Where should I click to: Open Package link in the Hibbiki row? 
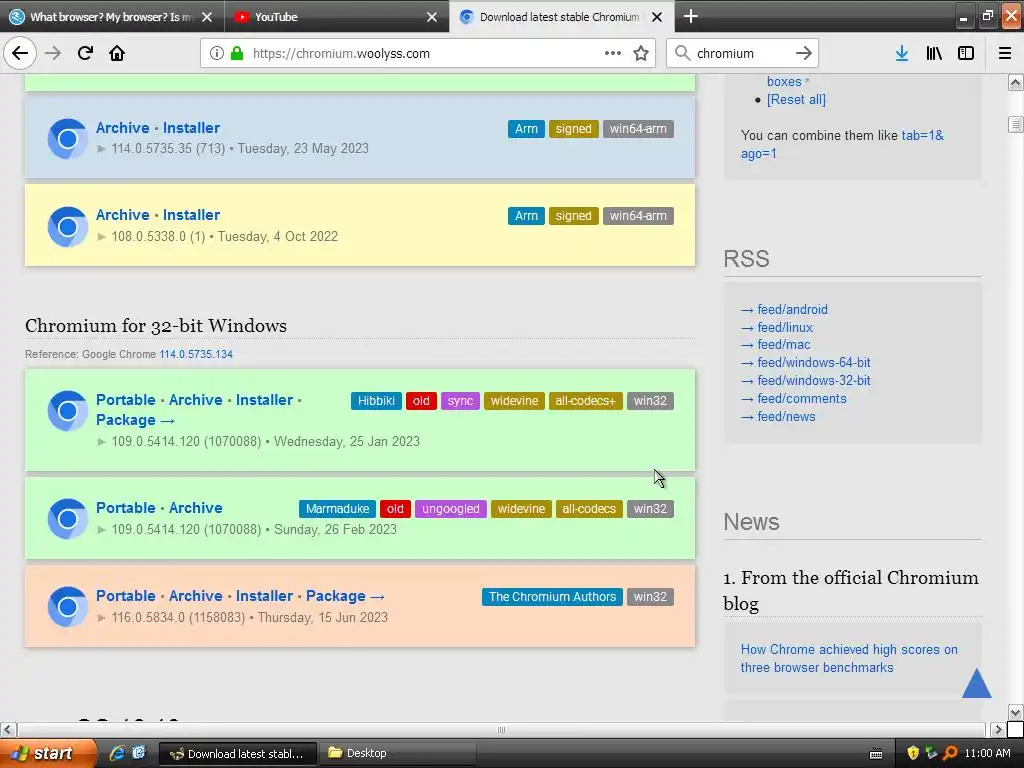(x=135, y=420)
